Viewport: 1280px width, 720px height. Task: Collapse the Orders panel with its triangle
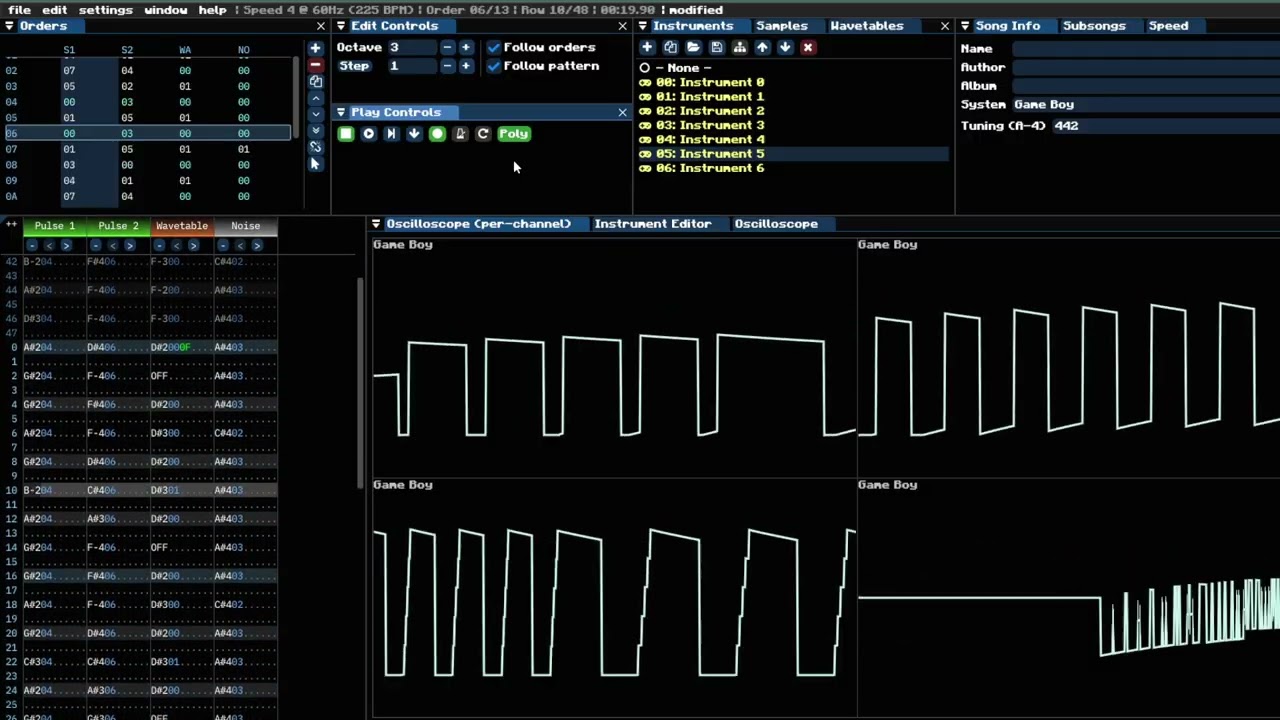(9, 26)
